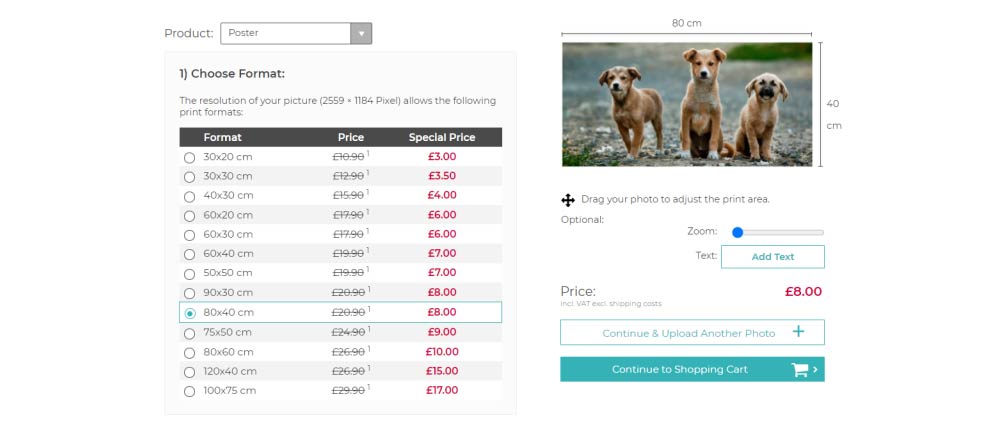The width and height of the screenshot is (1000, 444).
Task: Select the 100x75 cm radio button
Action: tap(189, 392)
